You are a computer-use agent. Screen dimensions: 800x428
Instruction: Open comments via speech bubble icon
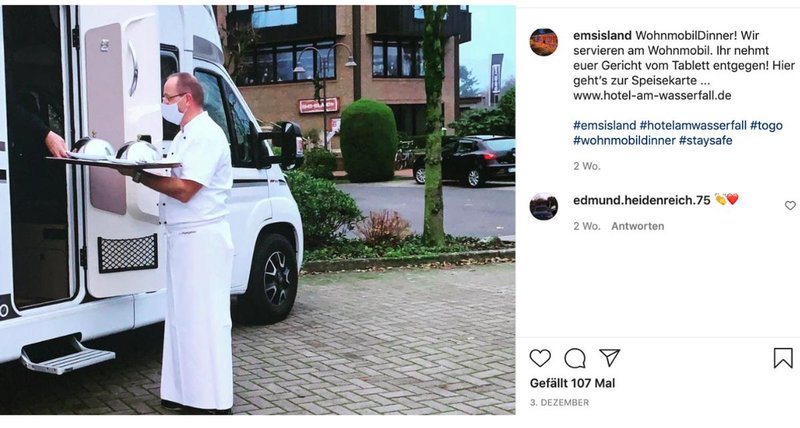(x=575, y=358)
